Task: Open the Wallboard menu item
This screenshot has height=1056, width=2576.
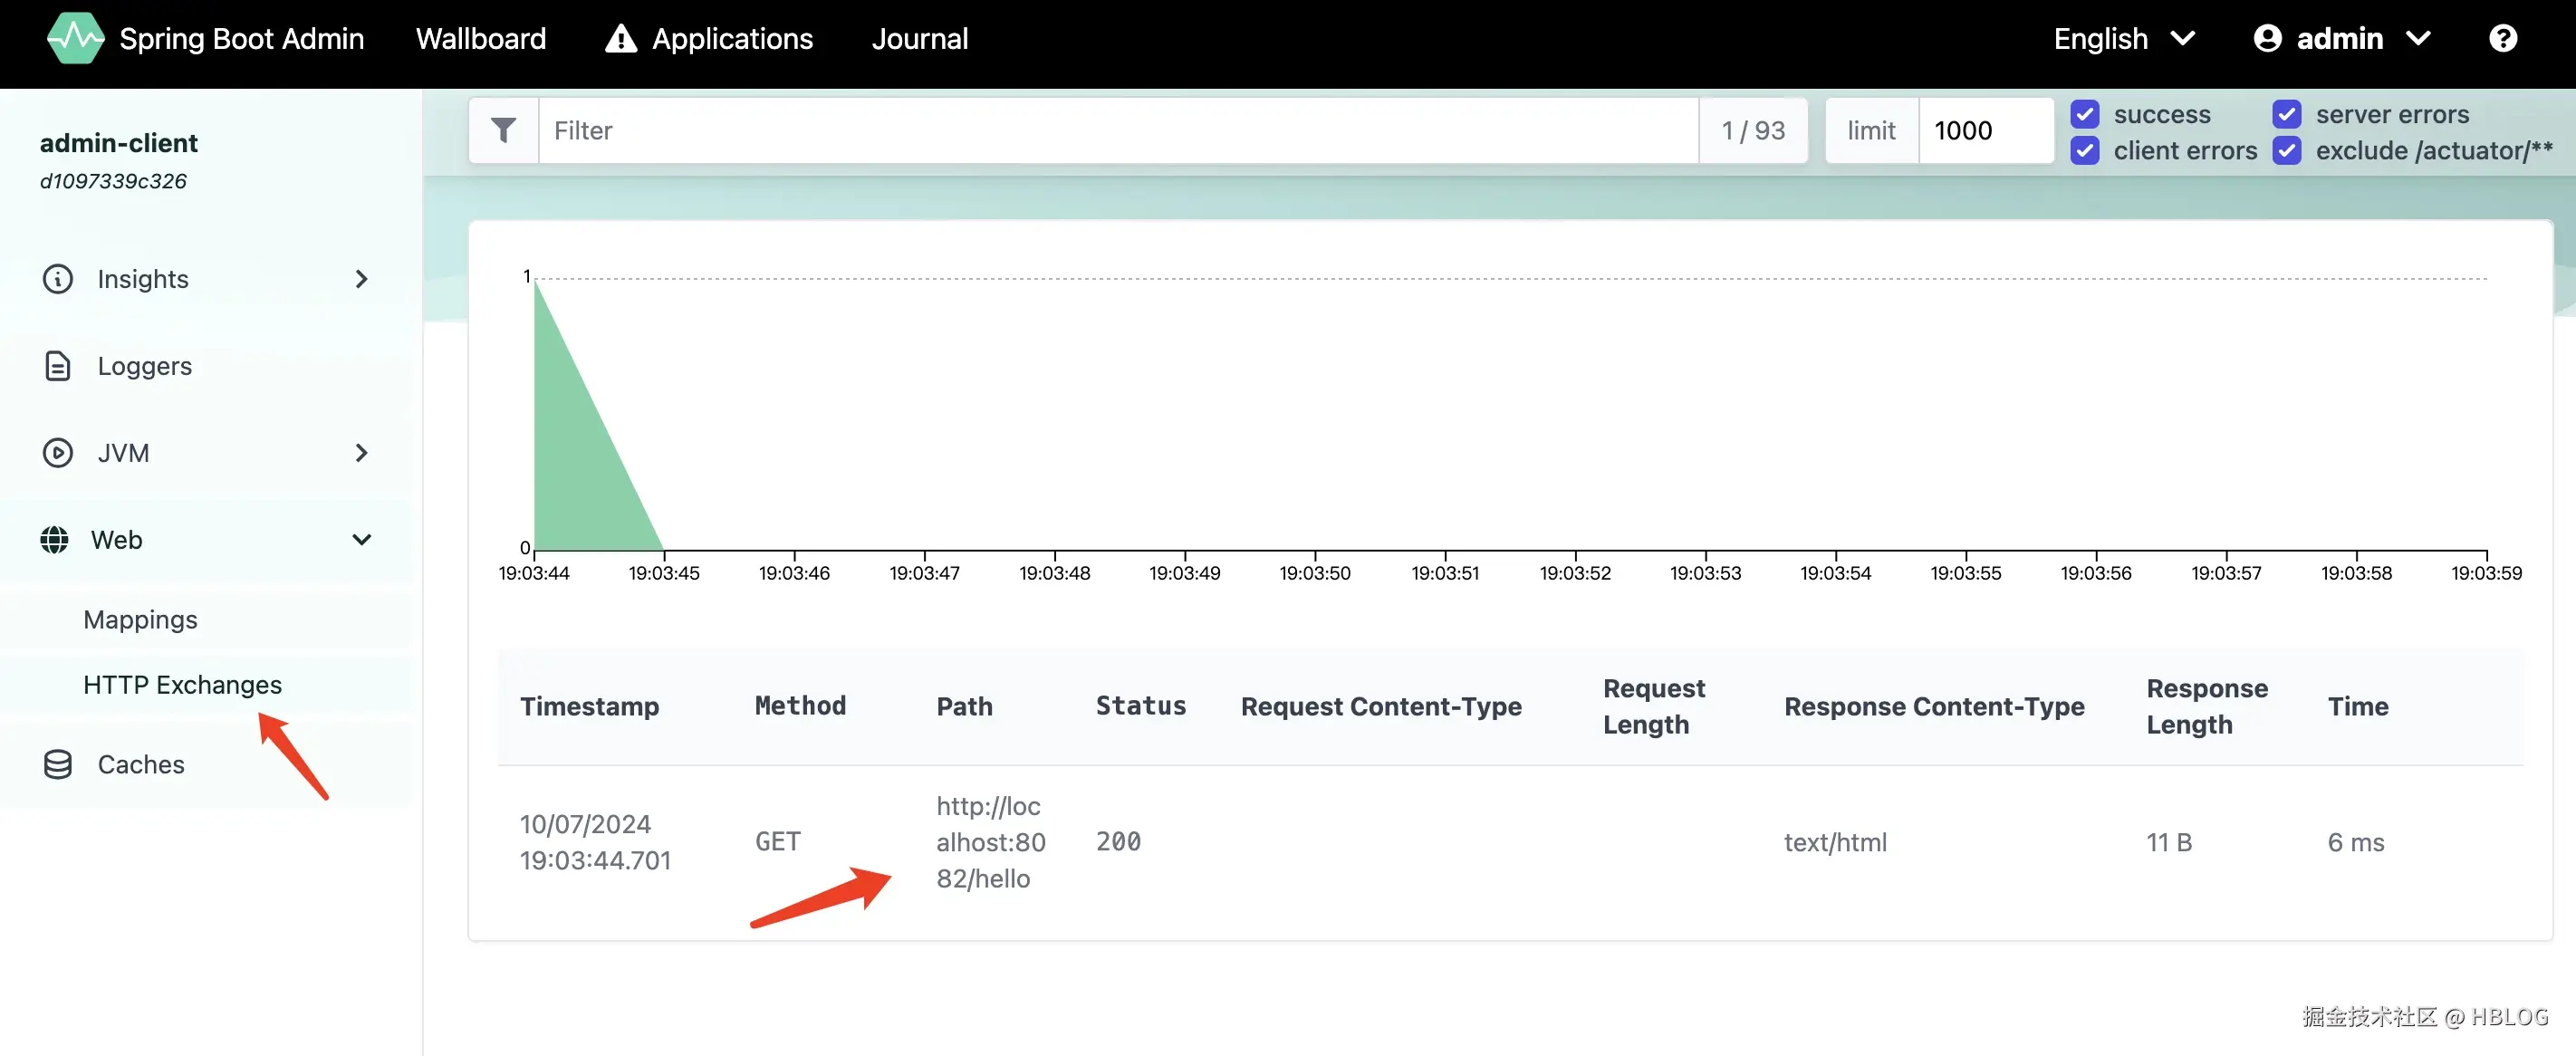Action: pos(480,38)
